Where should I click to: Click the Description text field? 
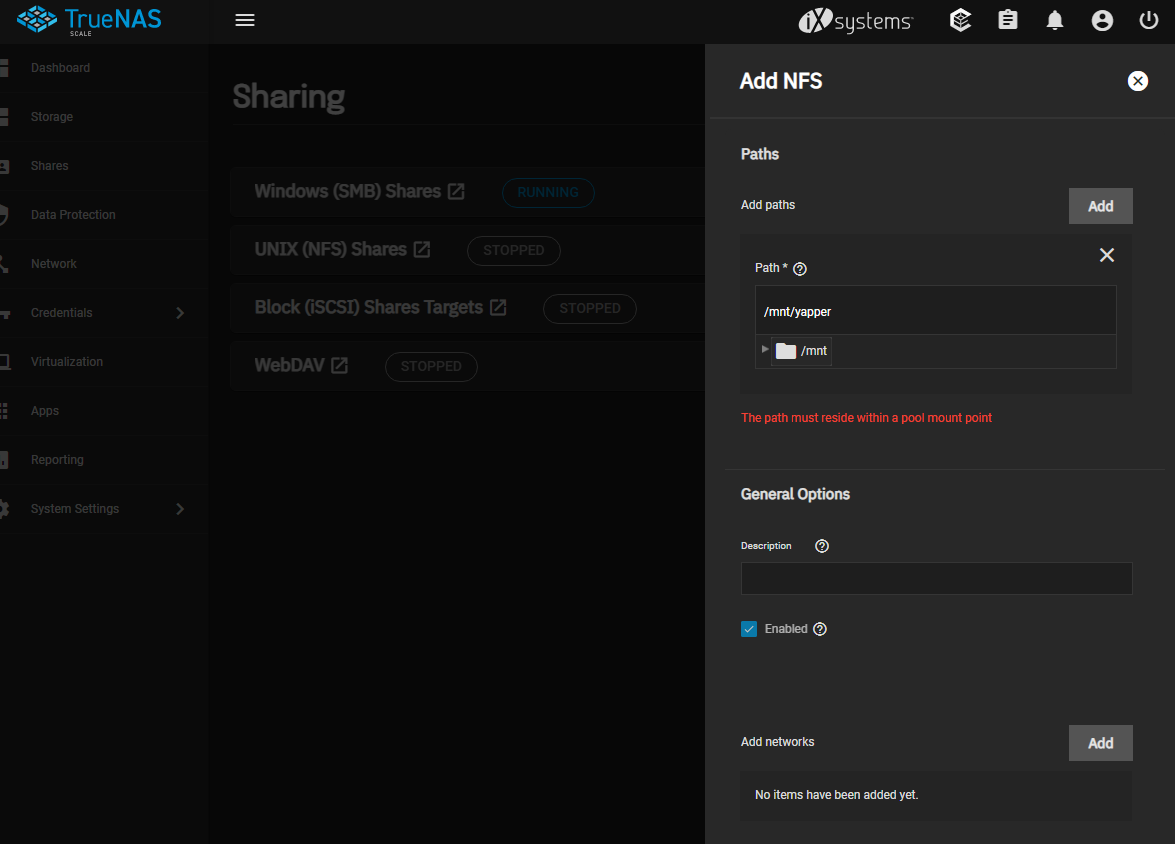tap(936, 579)
